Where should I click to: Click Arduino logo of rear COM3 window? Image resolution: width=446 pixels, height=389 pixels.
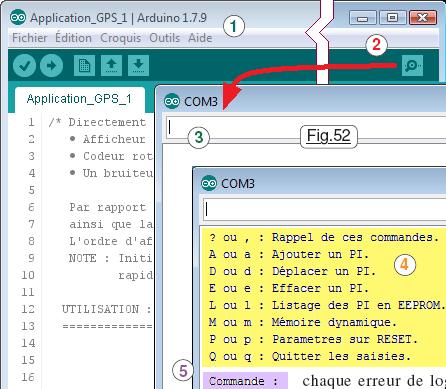click(x=172, y=101)
